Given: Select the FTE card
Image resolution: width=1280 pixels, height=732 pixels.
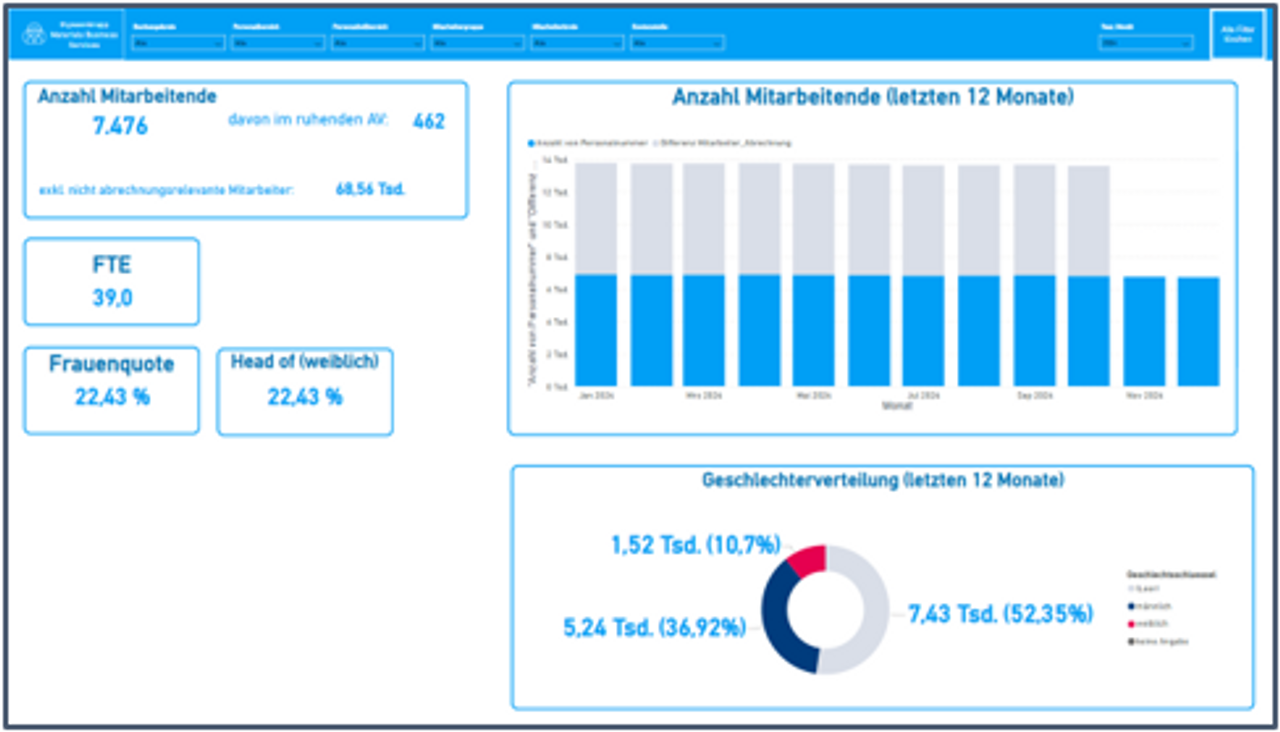Looking at the screenshot, I should click(x=111, y=282).
